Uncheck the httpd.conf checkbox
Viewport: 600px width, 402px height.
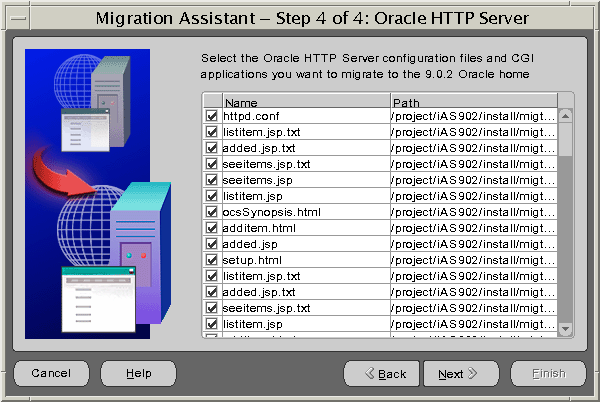point(212,116)
